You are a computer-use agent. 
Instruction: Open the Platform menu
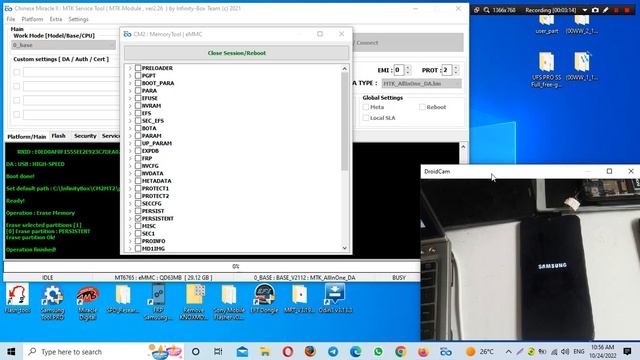(32, 19)
